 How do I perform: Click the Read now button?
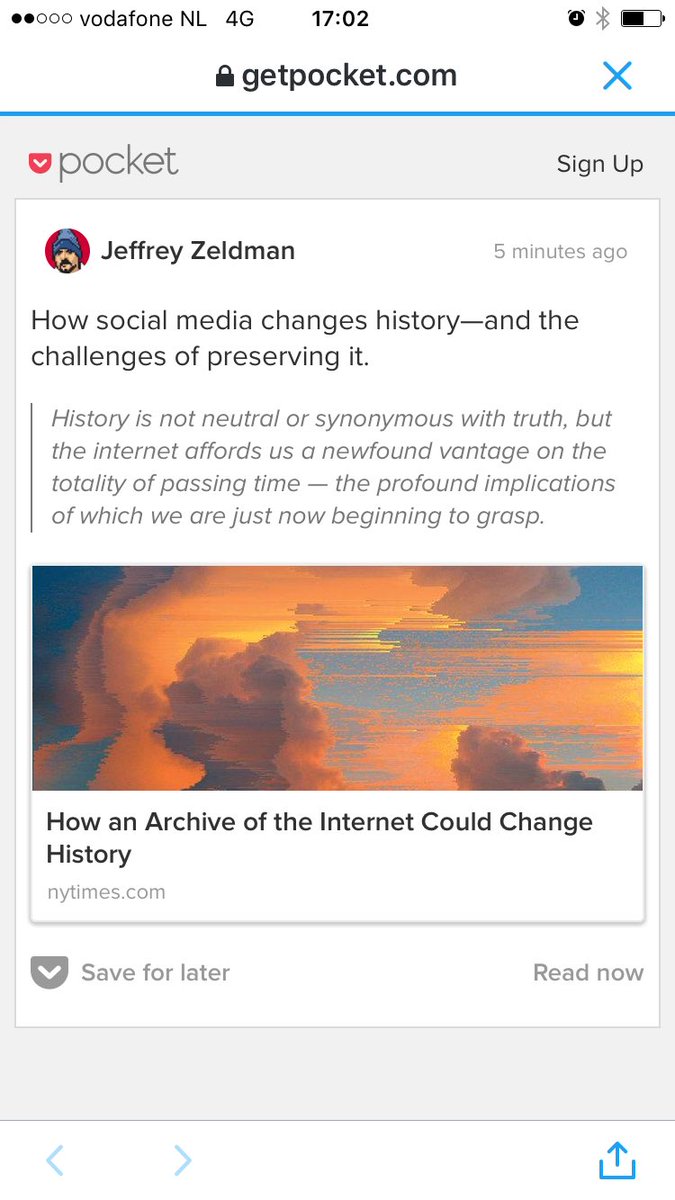(x=588, y=973)
